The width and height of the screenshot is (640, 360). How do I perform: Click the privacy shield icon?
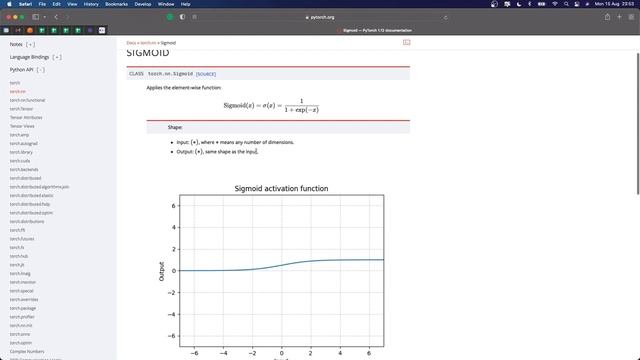click(182, 17)
